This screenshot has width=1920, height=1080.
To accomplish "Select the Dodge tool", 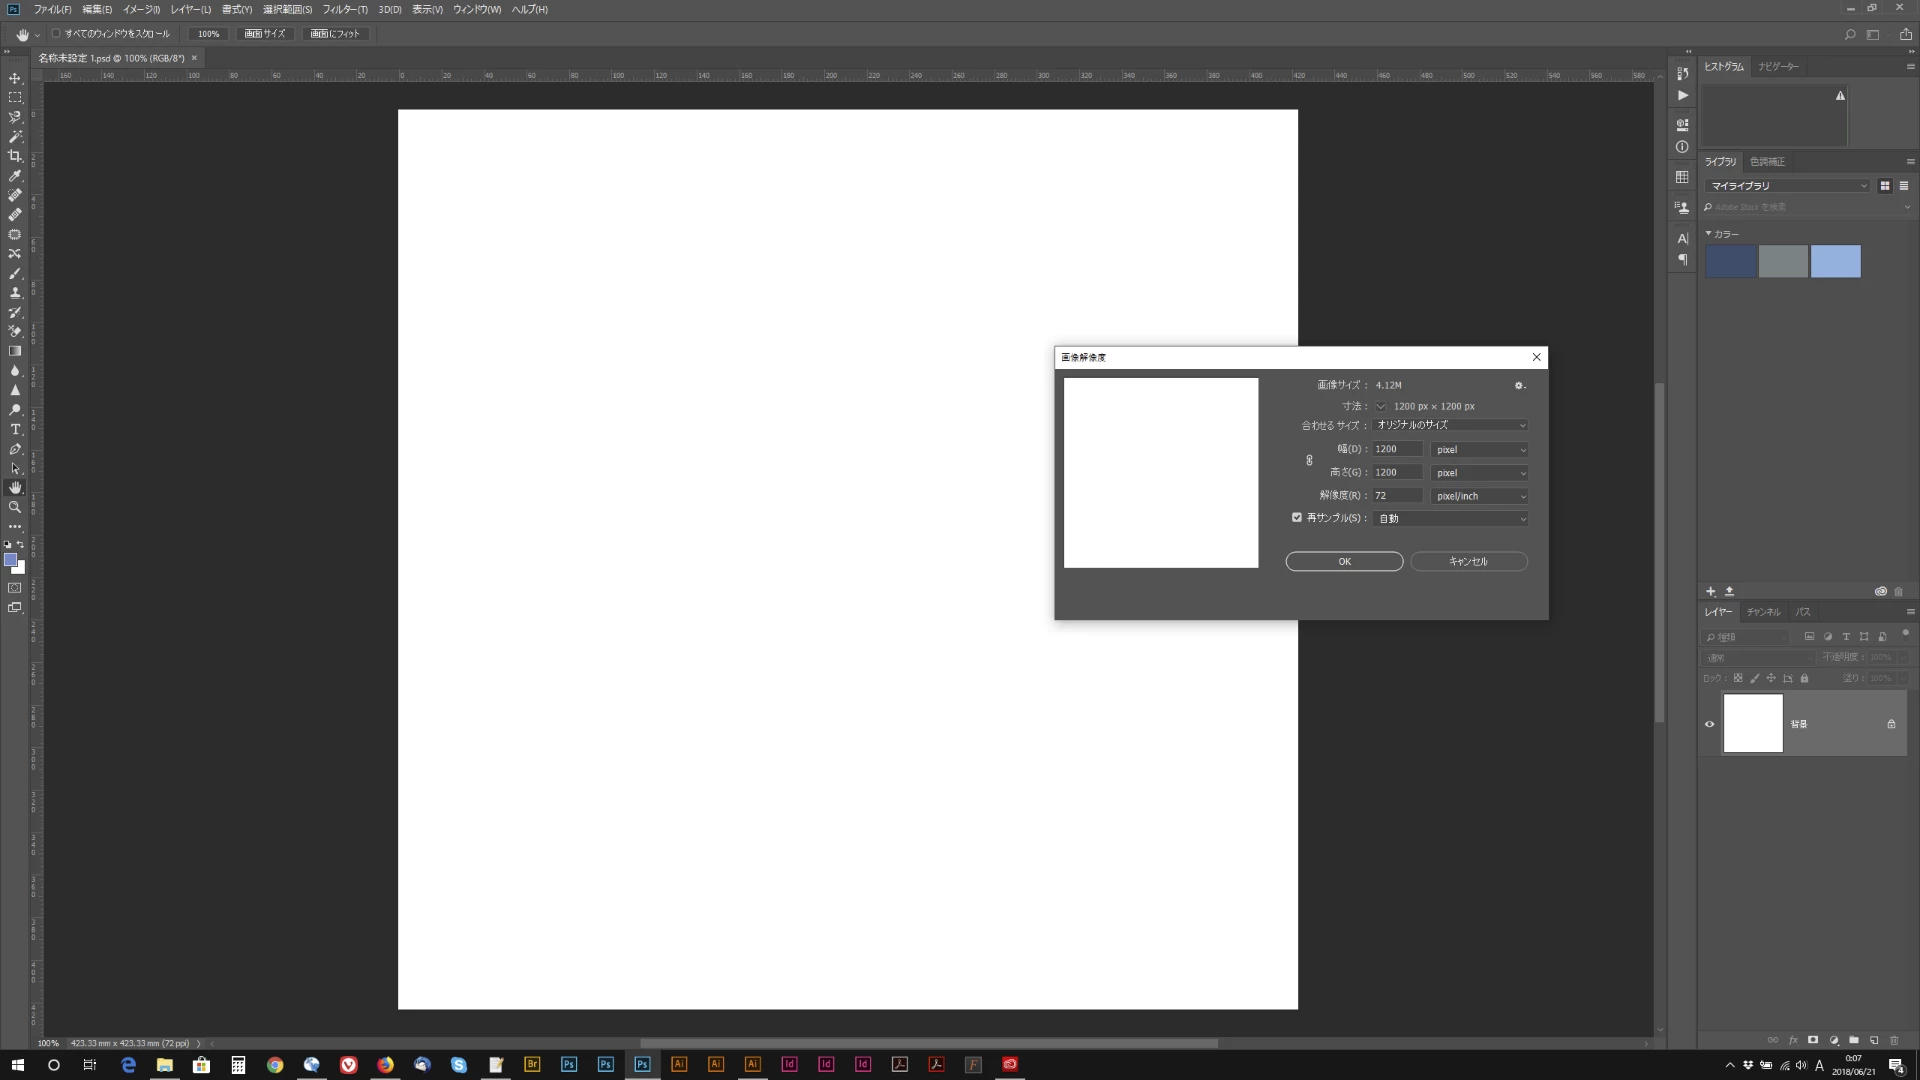I will pos(15,410).
